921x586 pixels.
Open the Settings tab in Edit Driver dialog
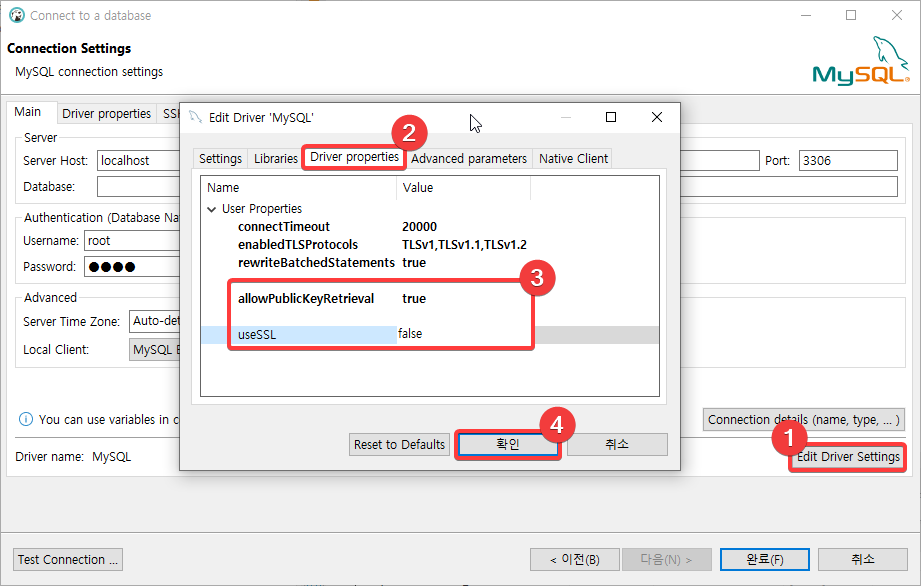(220, 159)
